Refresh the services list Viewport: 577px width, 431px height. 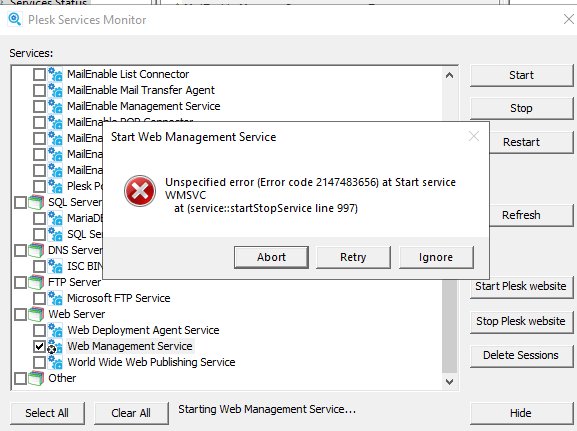click(x=531, y=215)
